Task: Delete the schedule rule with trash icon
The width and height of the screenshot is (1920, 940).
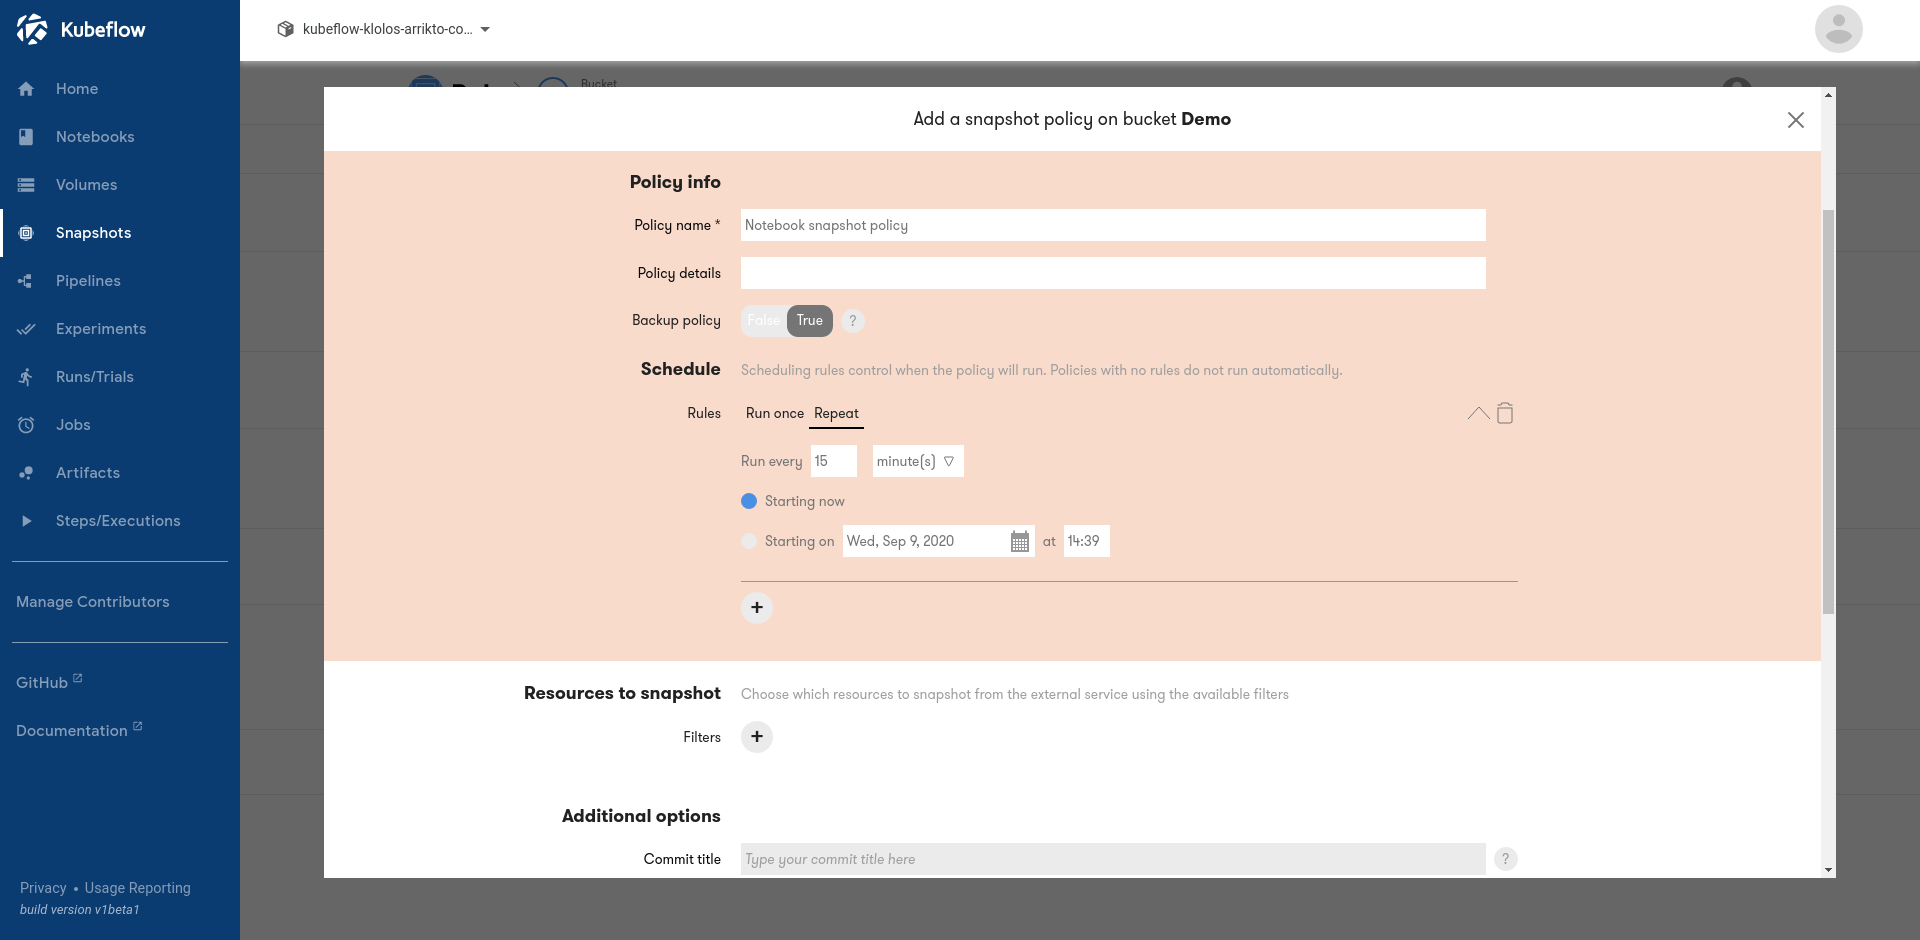Action: tap(1505, 413)
